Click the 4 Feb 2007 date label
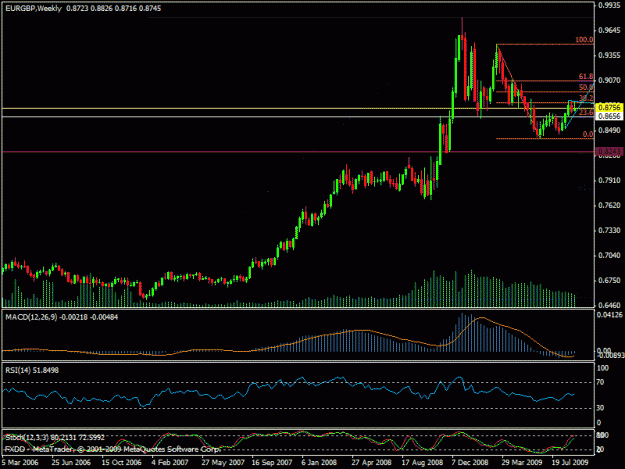The width and height of the screenshot is (625, 469). coord(170,463)
